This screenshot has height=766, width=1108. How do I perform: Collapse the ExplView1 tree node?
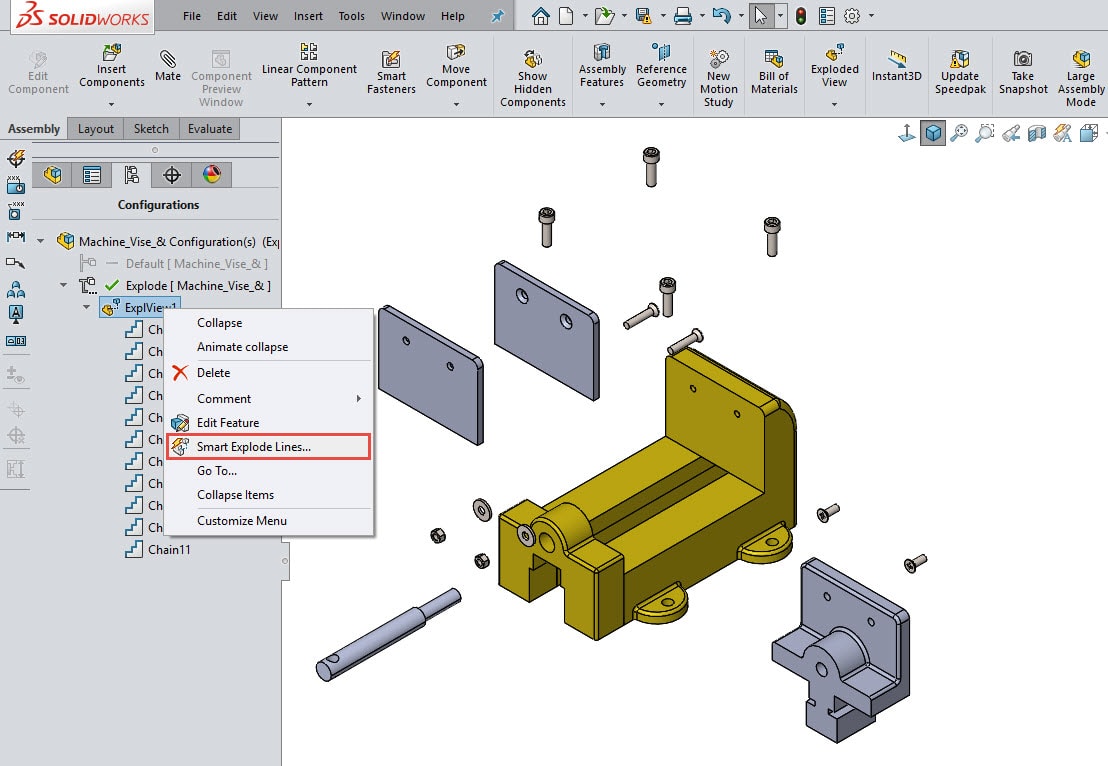[x=86, y=307]
